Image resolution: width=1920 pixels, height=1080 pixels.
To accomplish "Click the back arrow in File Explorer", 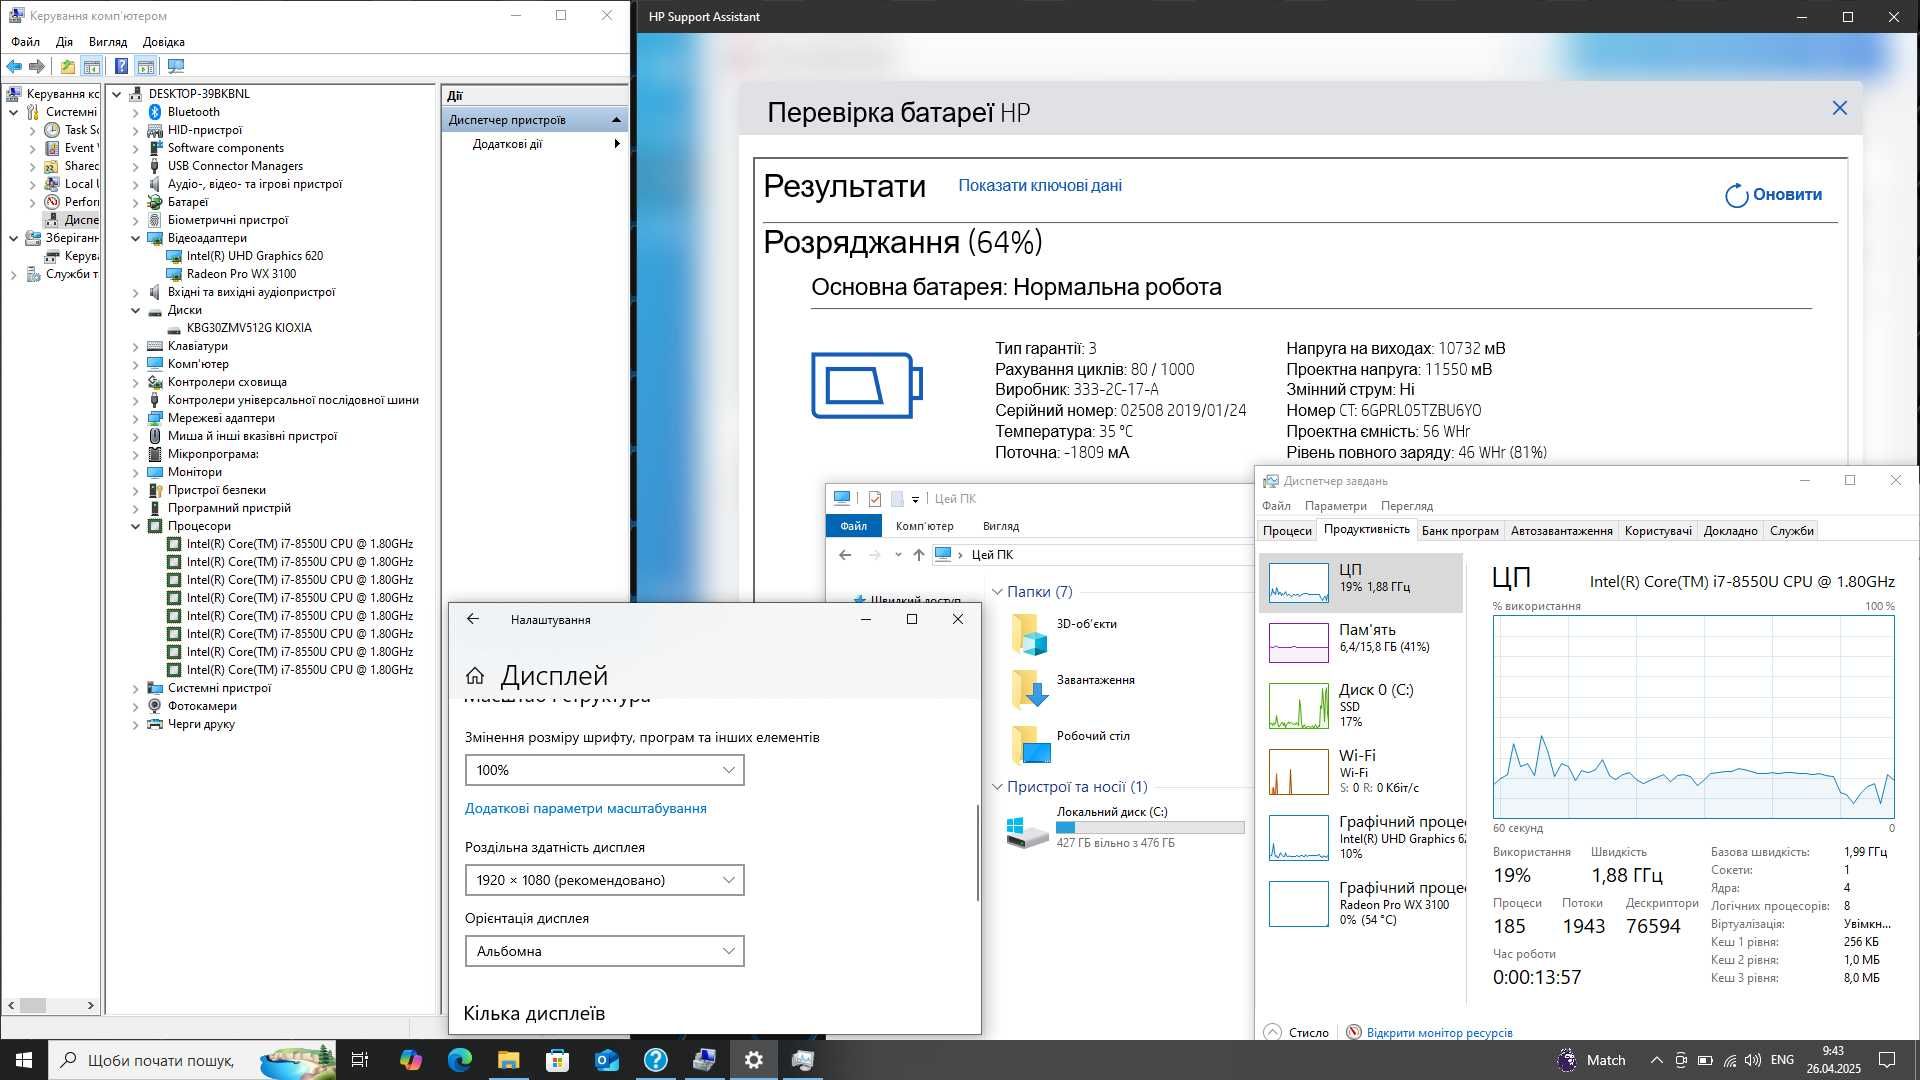I will (x=845, y=555).
